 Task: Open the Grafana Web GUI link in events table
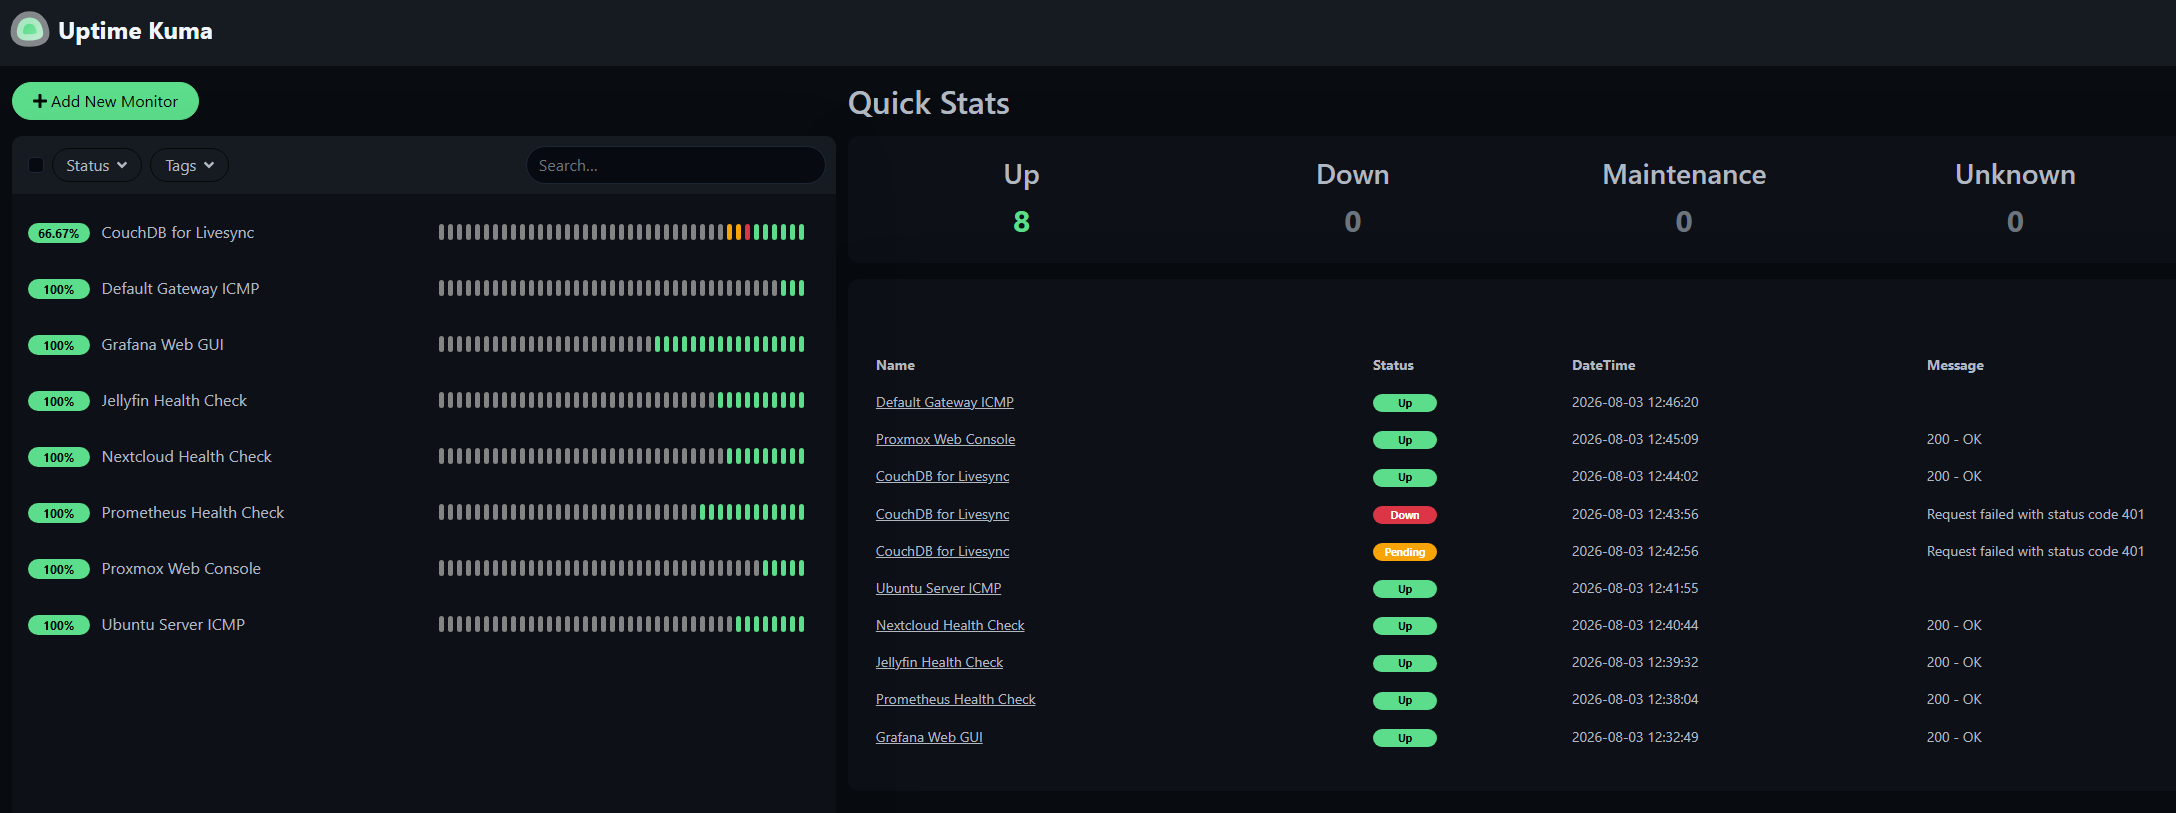(929, 737)
